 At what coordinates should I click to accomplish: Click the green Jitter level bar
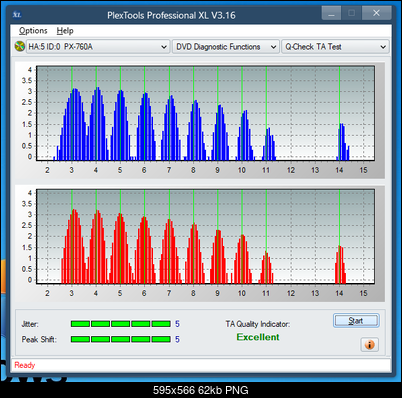point(121,324)
